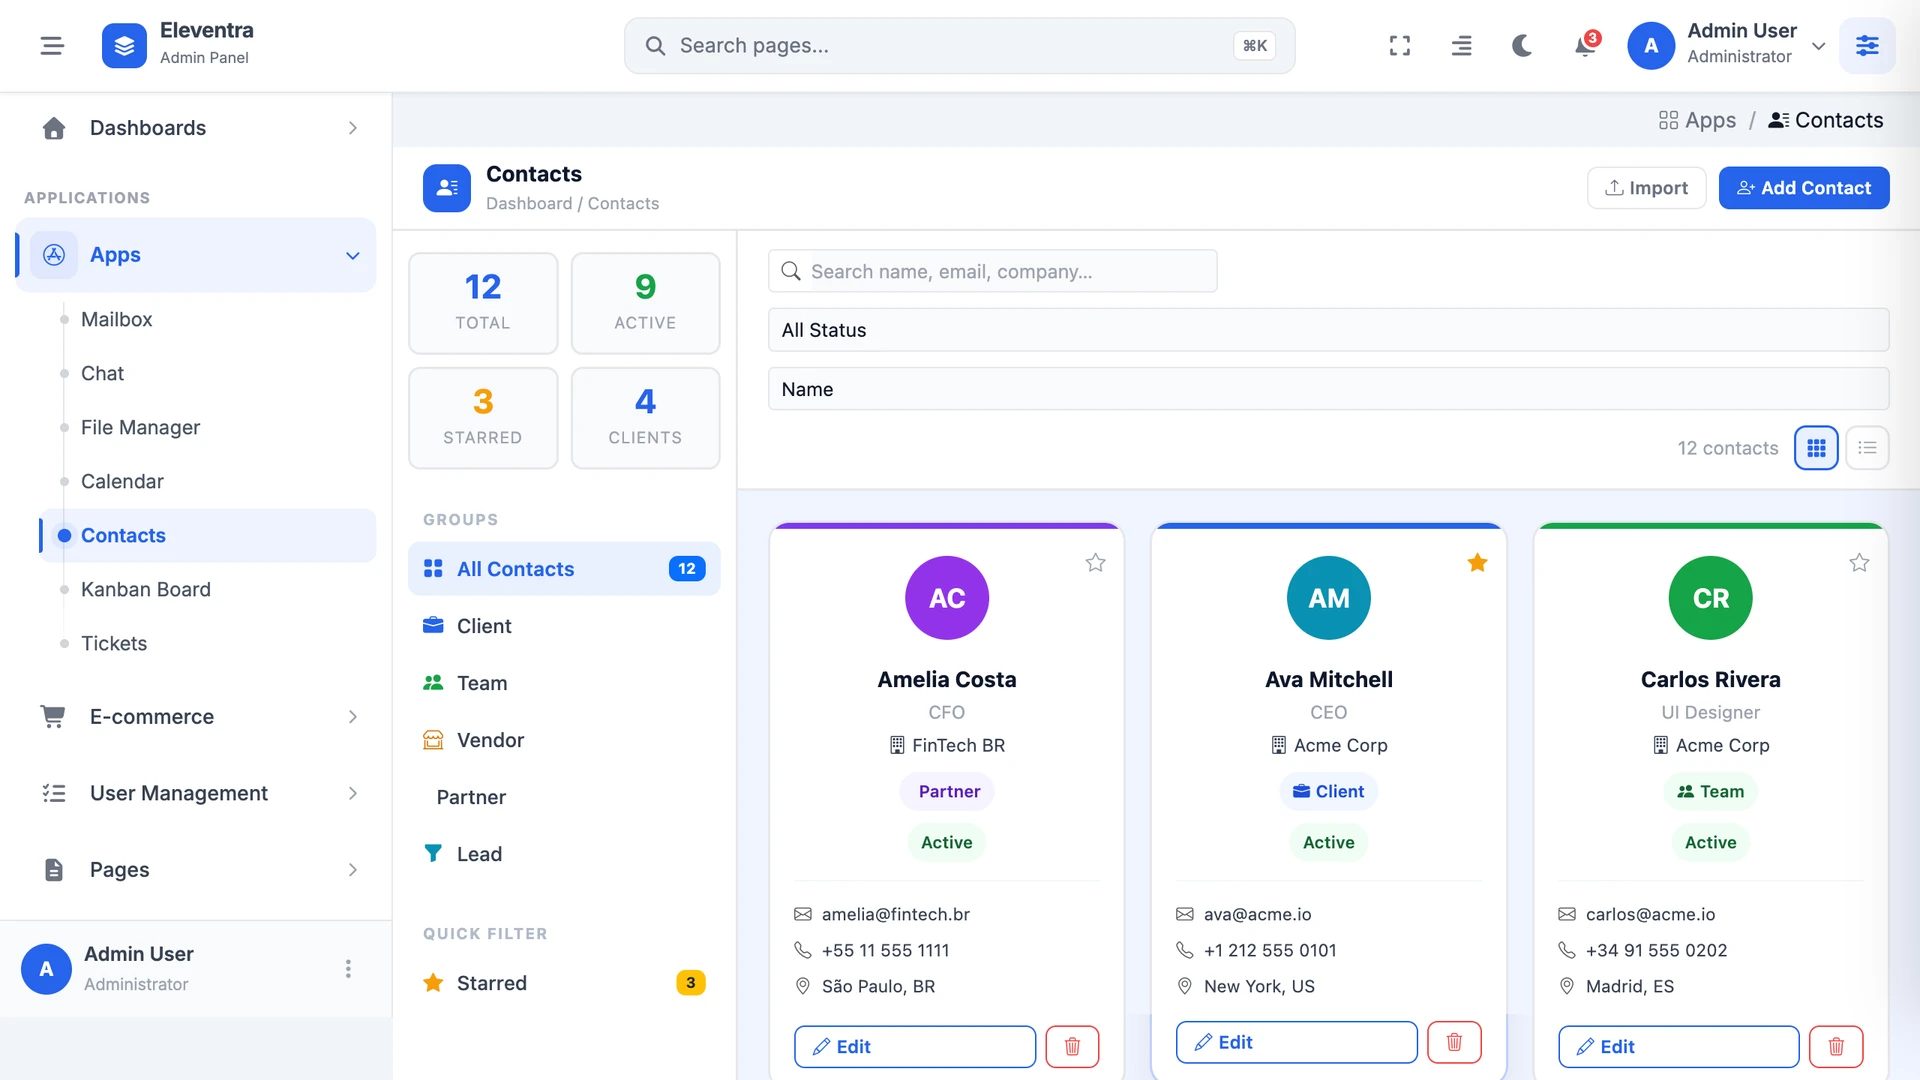Select the 4 Clients stat card
Viewport: 1920px width, 1080px height.
pos(645,418)
